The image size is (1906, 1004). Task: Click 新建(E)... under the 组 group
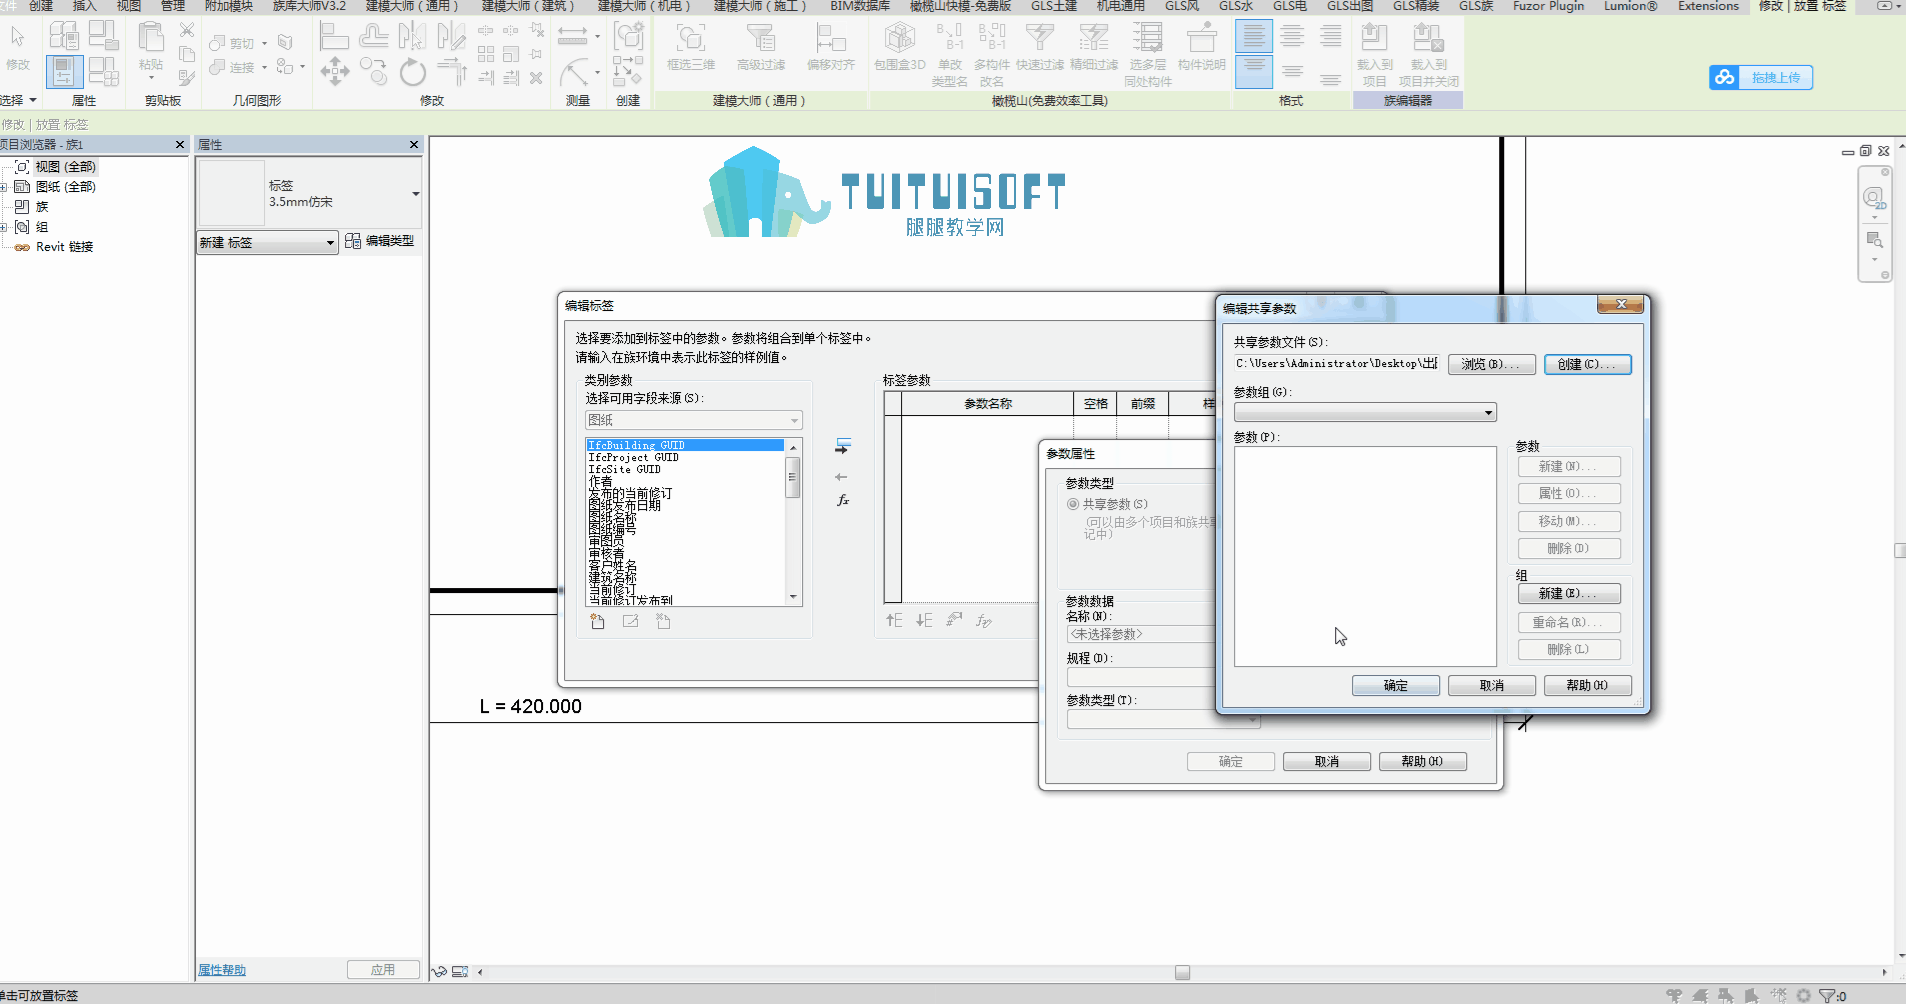(1569, 593)
